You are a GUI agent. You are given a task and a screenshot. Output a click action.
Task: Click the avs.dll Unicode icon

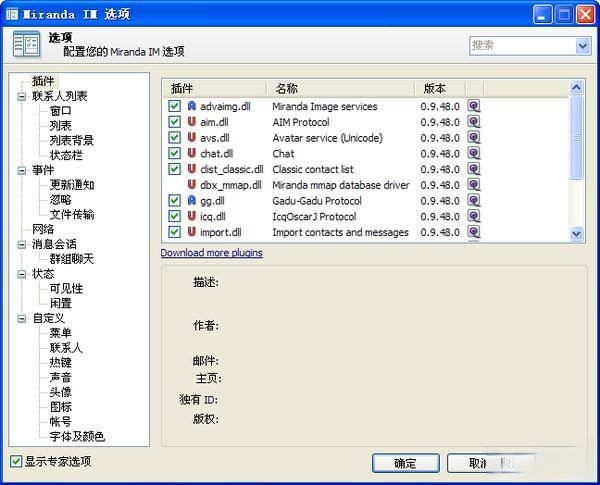(192, 137)
